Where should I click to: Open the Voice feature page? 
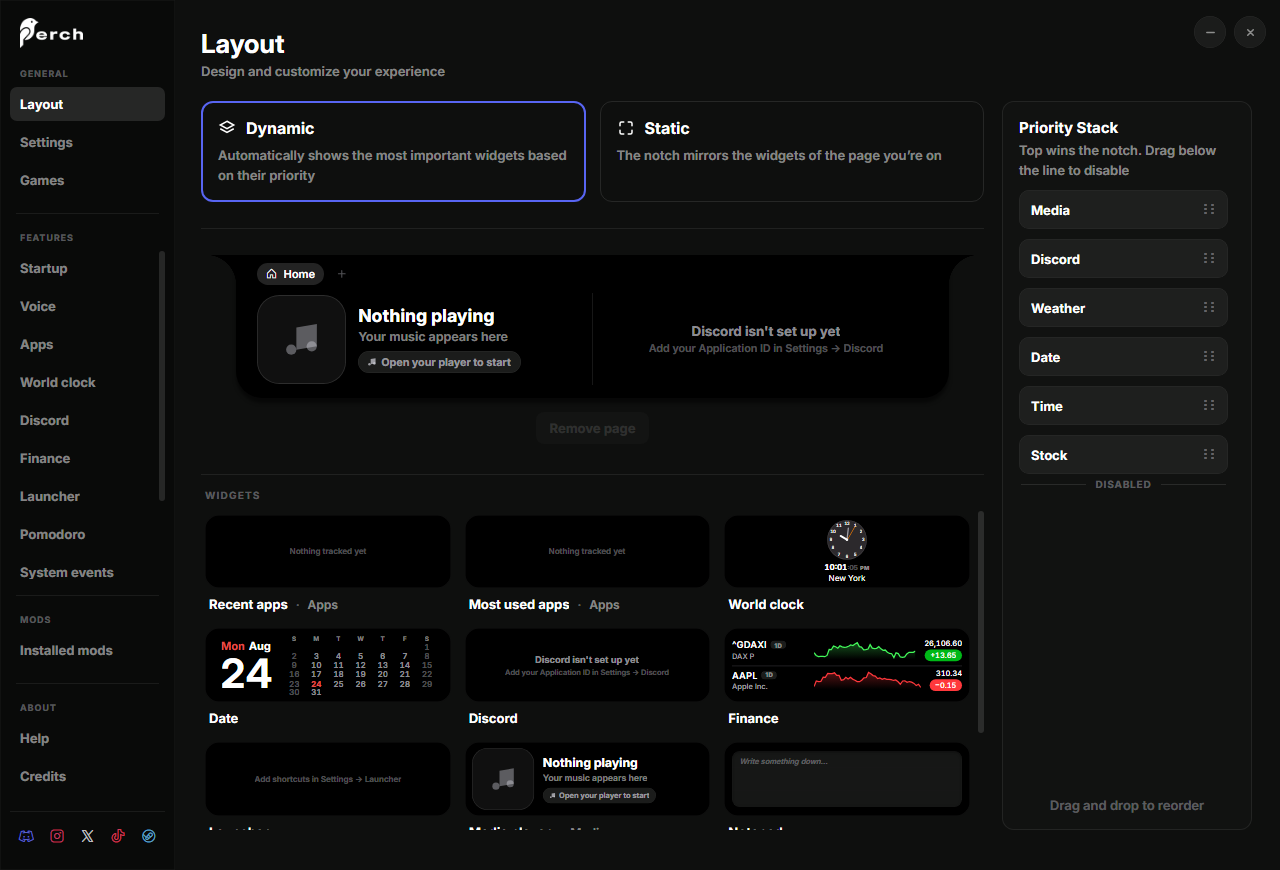pyautogui.click(x=82, y=306)
